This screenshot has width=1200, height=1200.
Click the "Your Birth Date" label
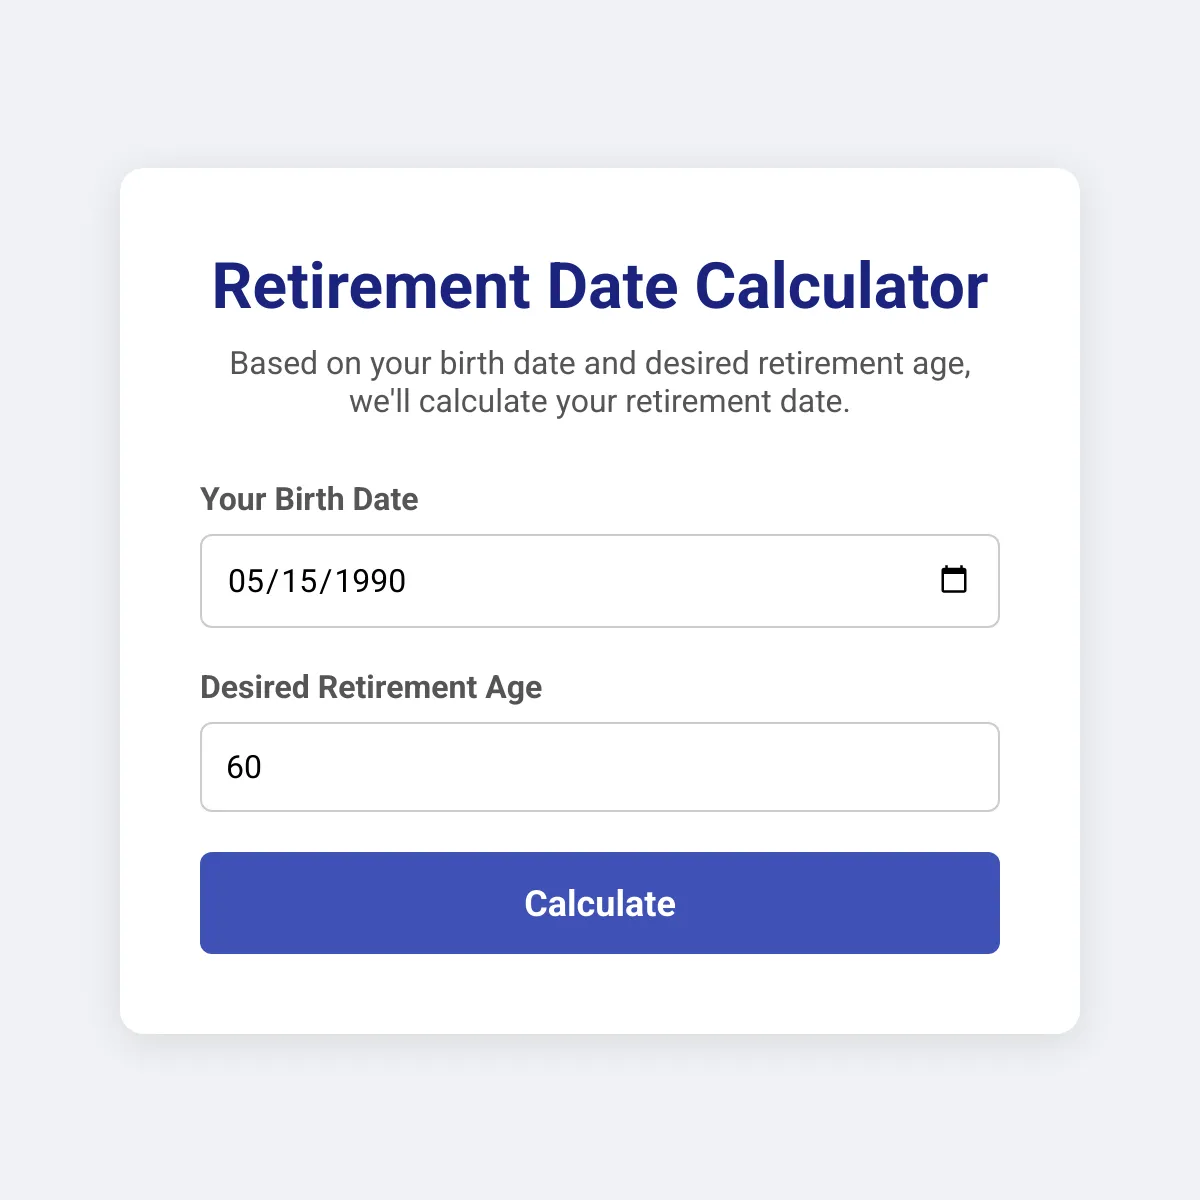(309, 499)
